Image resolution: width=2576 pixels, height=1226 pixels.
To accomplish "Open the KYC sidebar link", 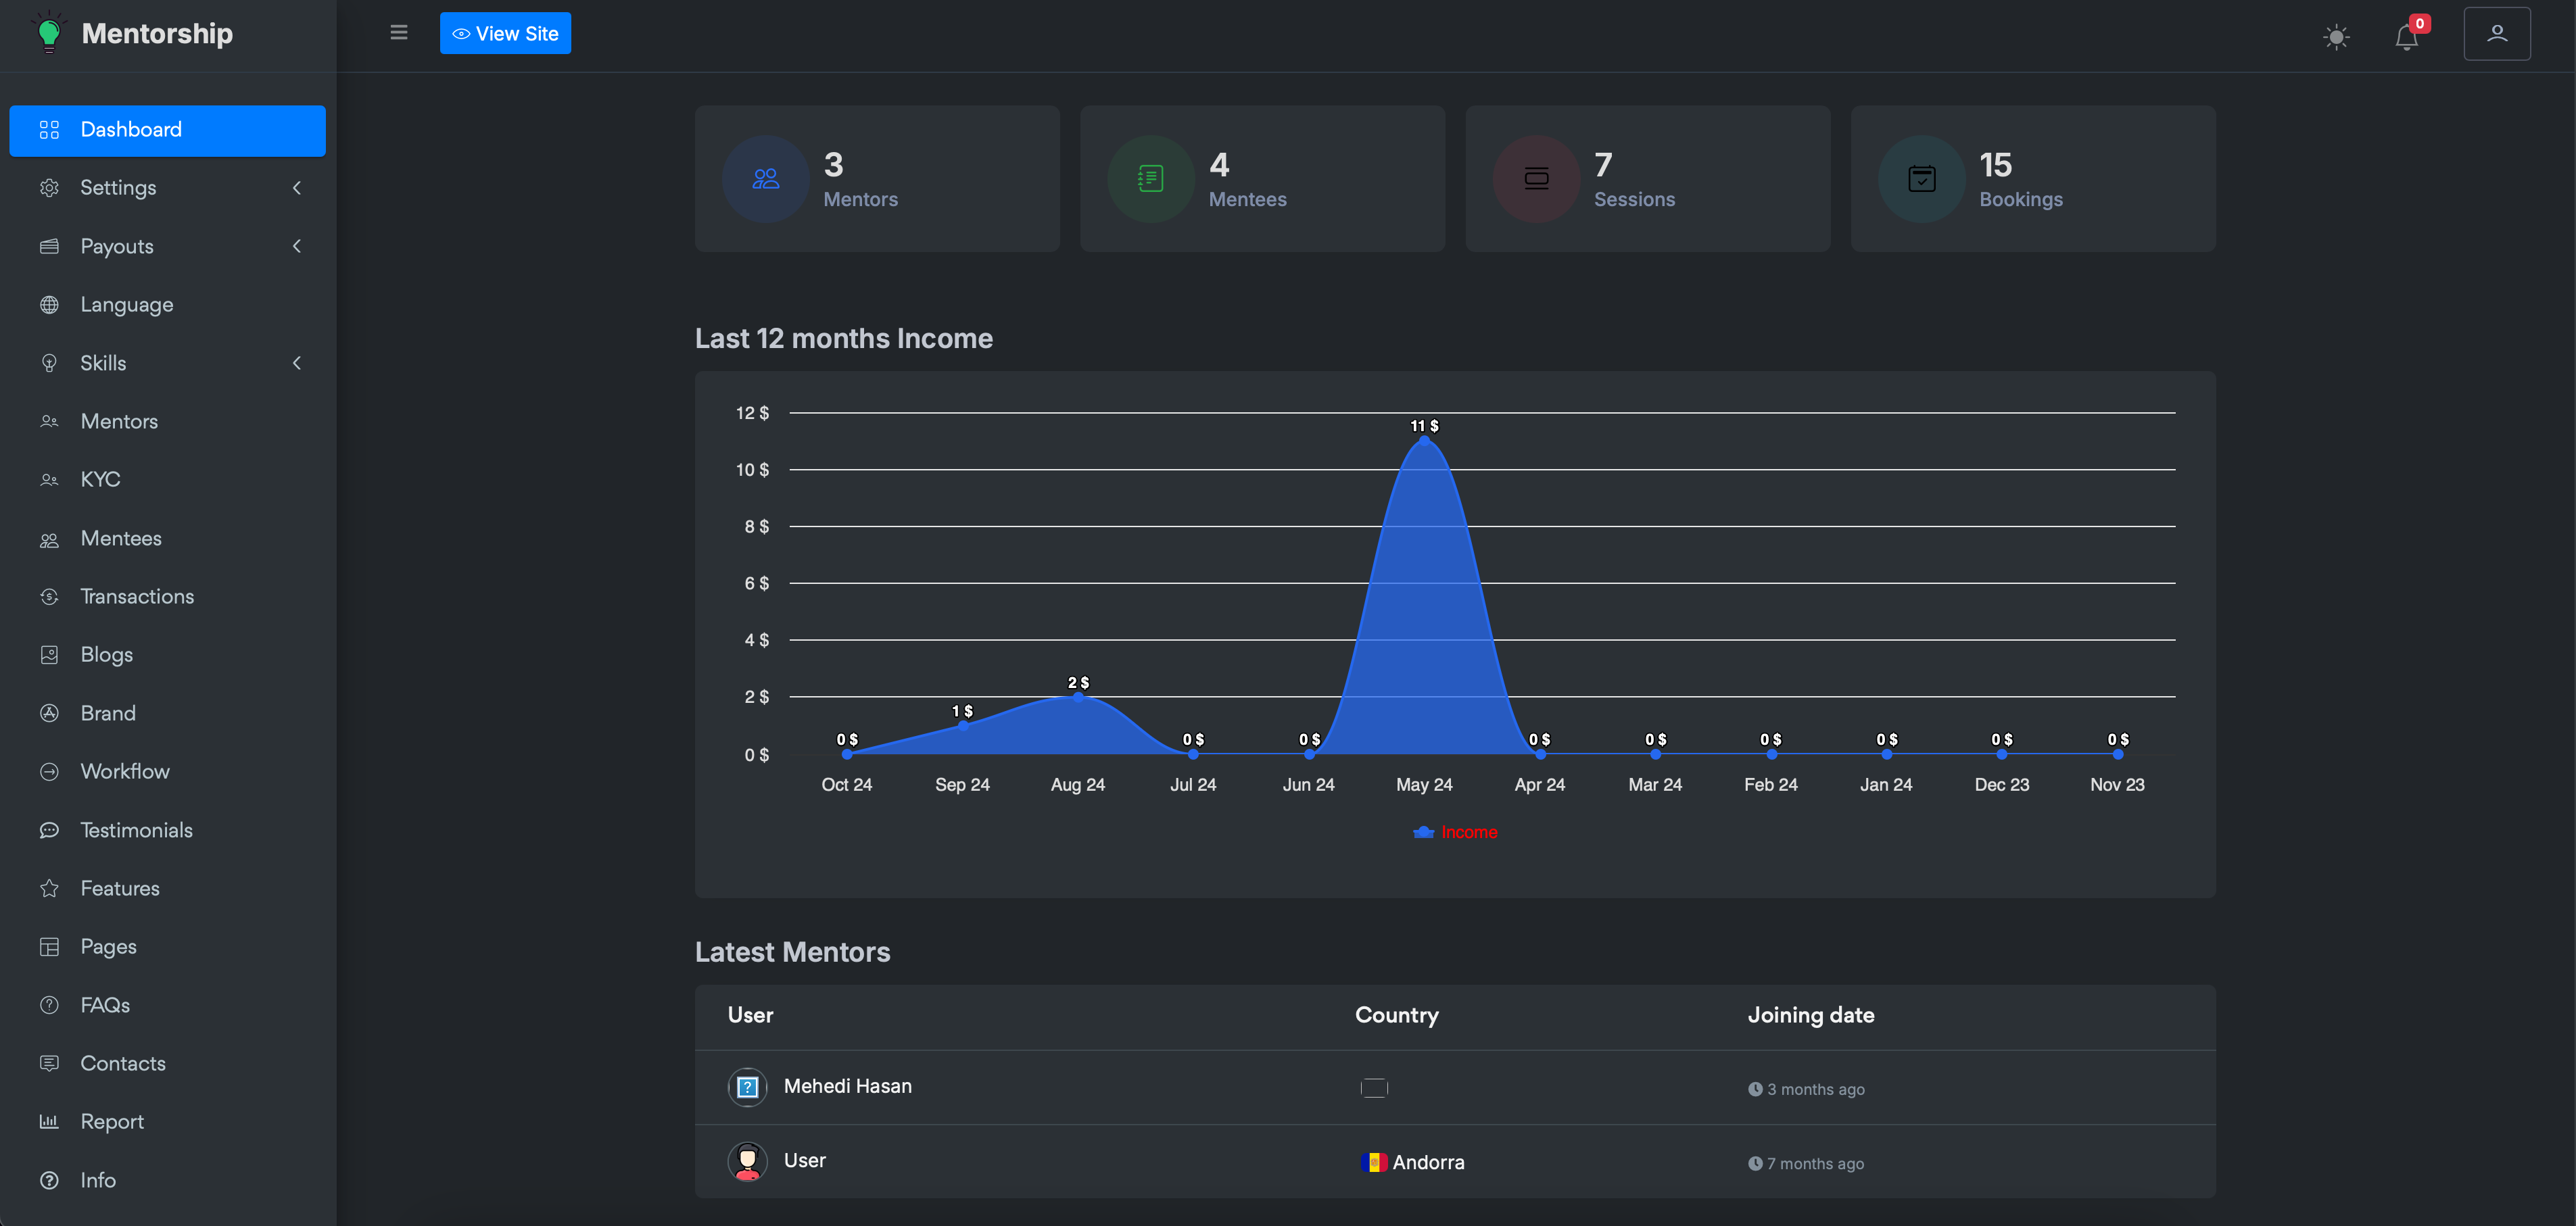I will pyautogui.click(x=100, y=480).
